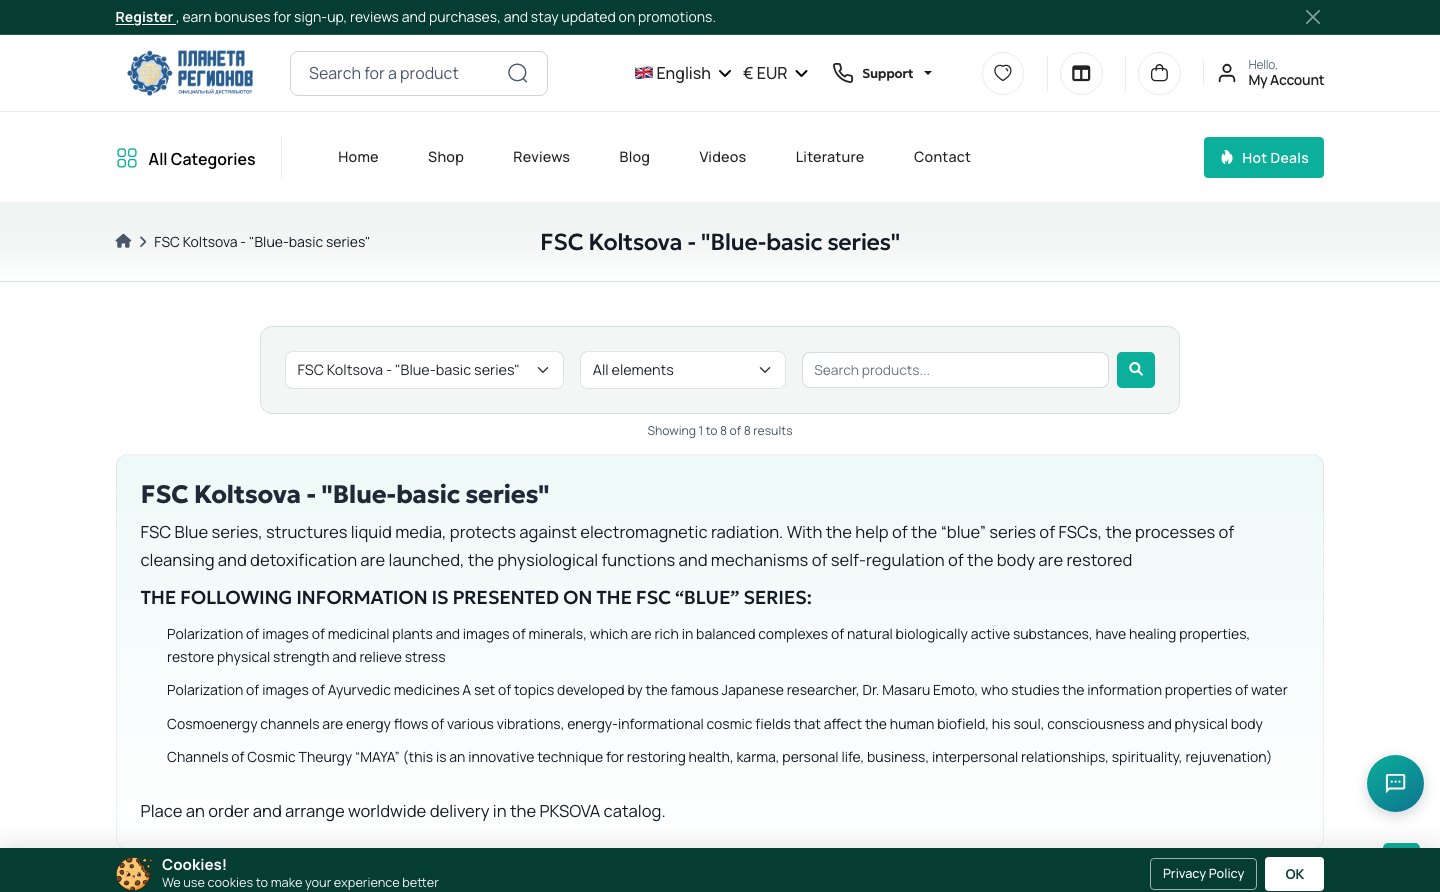Open the Literature menu item
The height and width of the screenshot is (892, 1440).
pyautogui.click(x=830, y=157)
